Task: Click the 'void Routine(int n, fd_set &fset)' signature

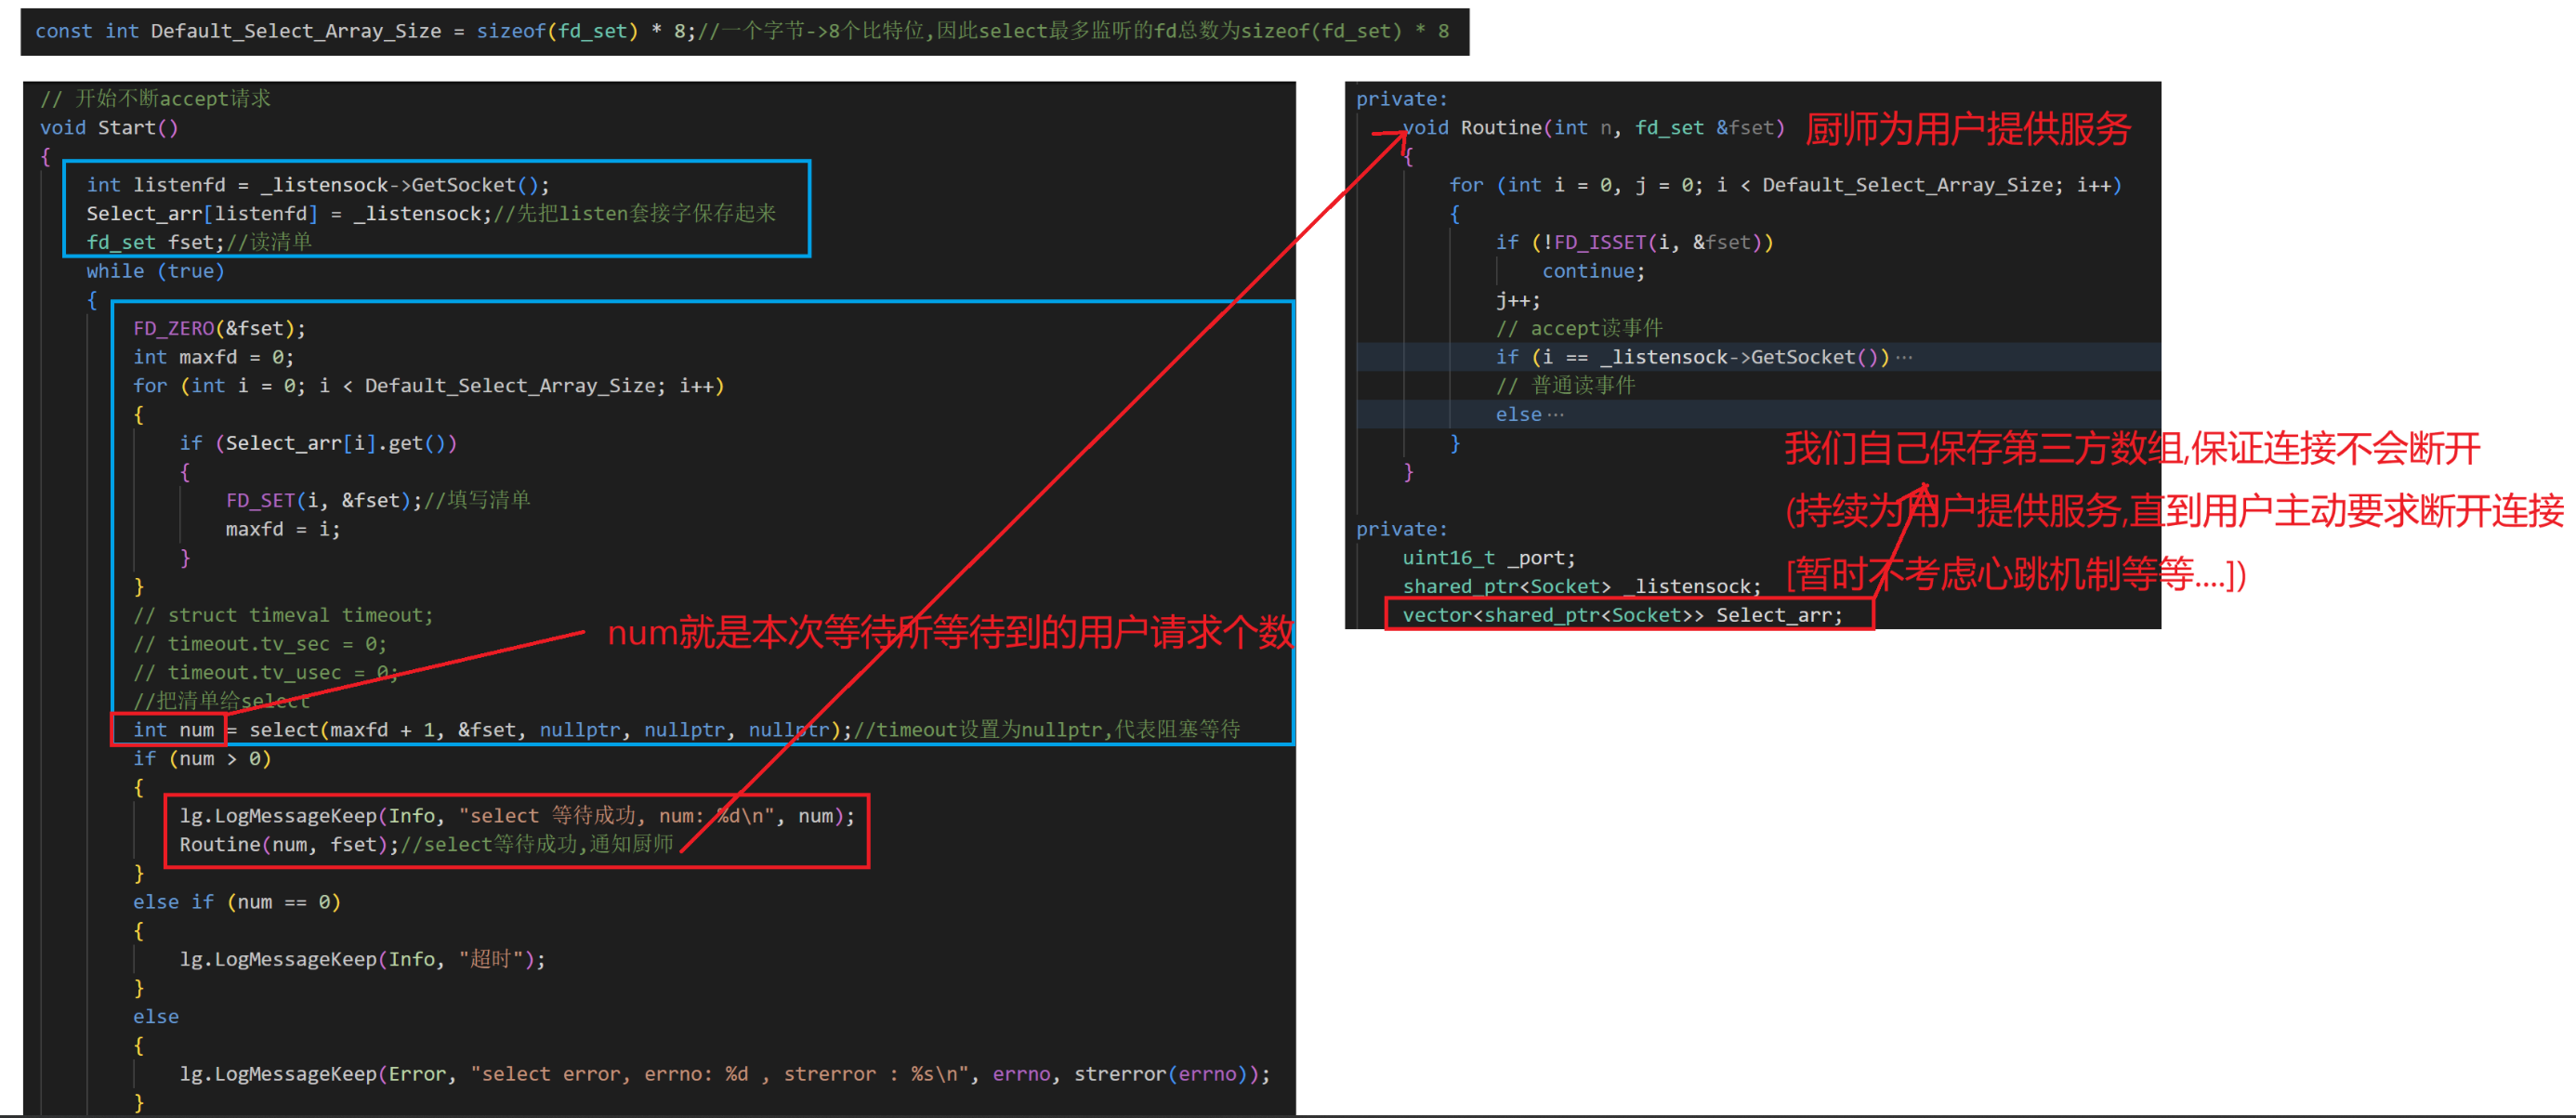Action: 1593,128
